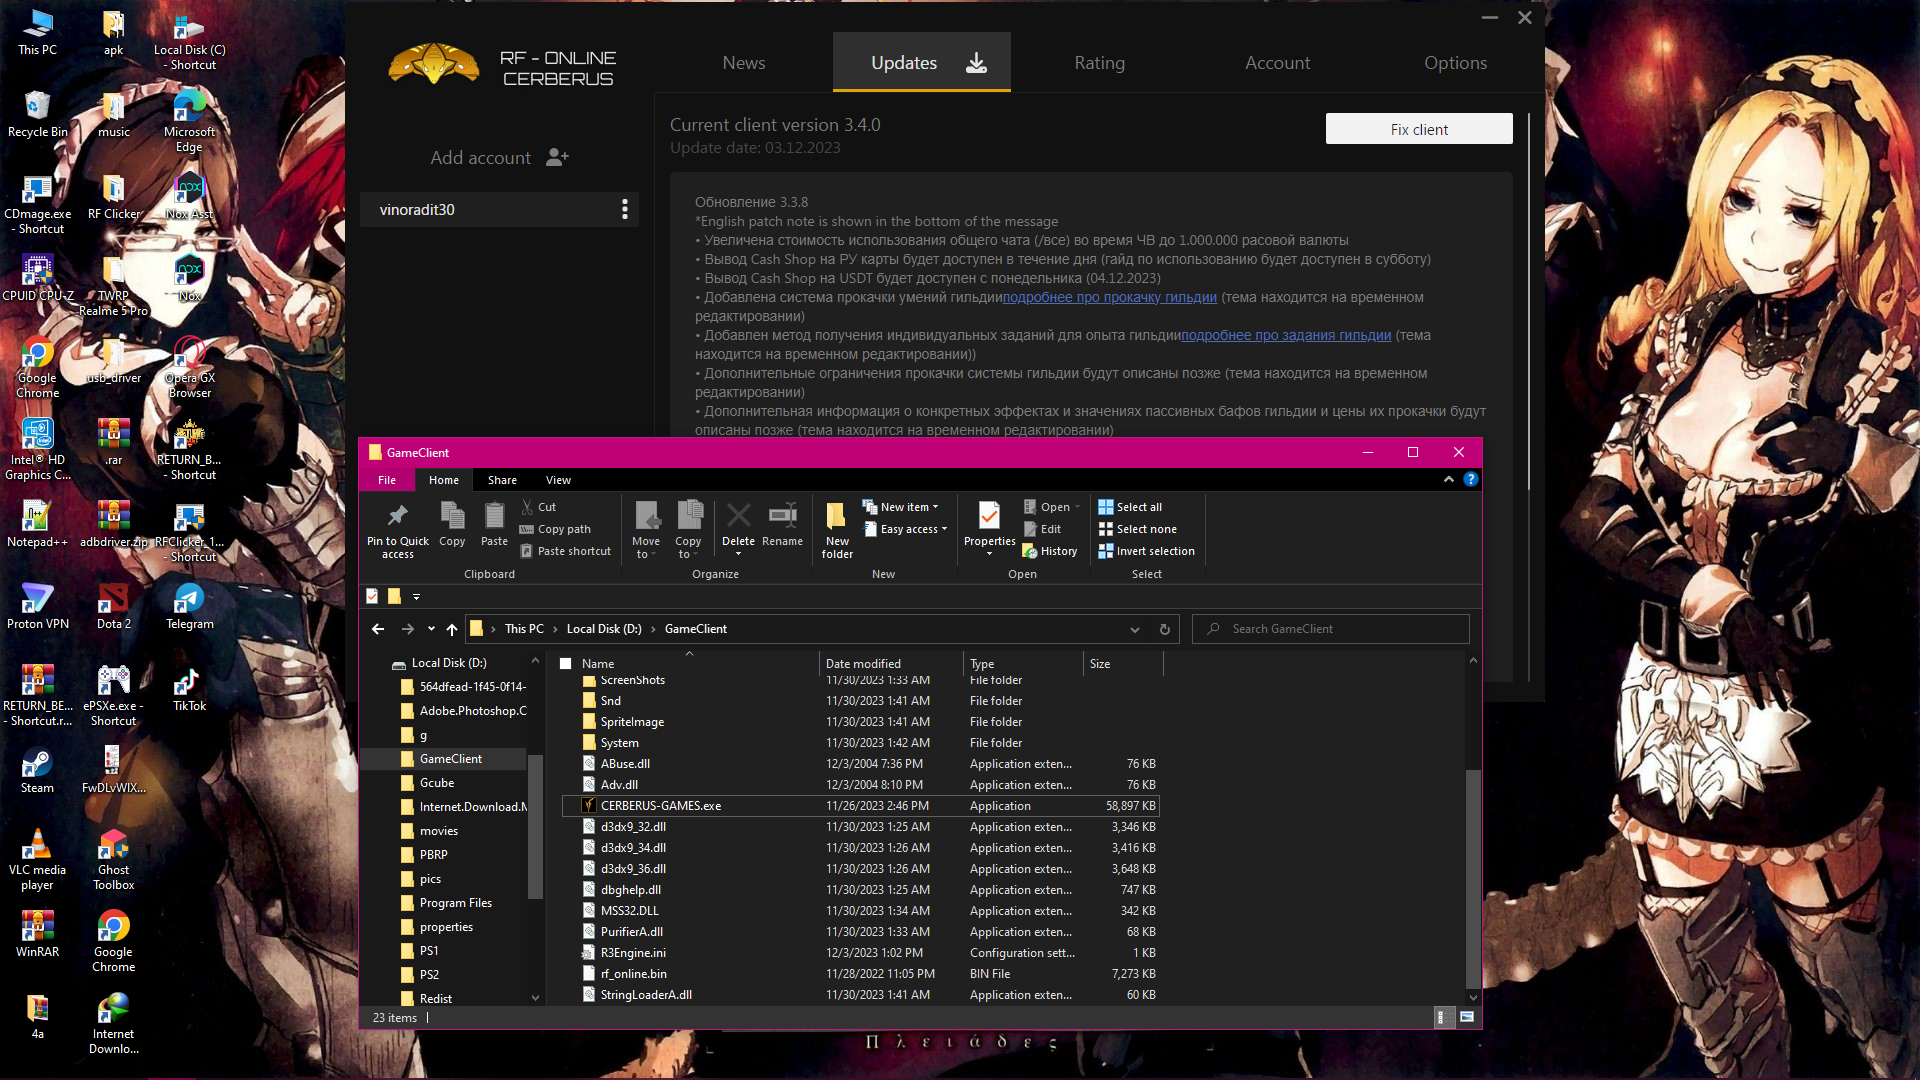Click the Delete X icon

(x=738, y=516)
